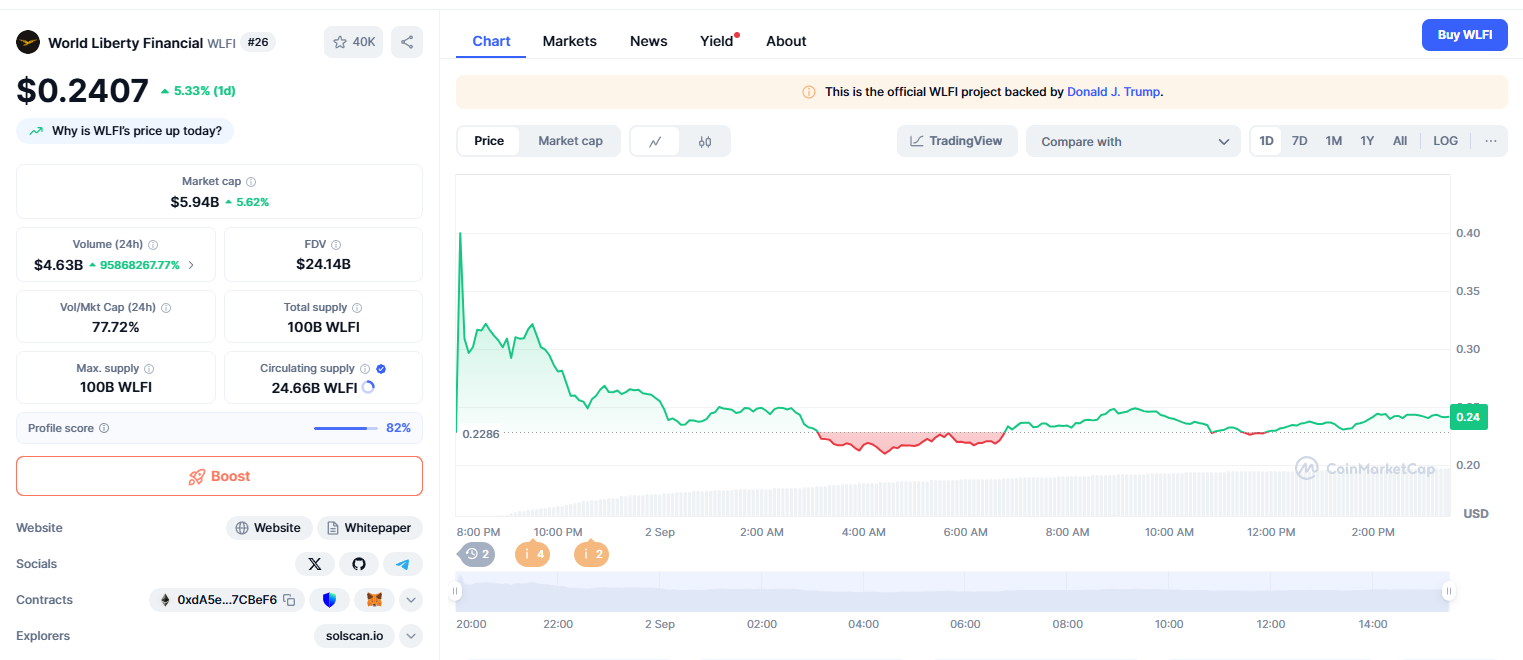
Task: Click the left handle of range slider
Action: (x=456, y=592)
